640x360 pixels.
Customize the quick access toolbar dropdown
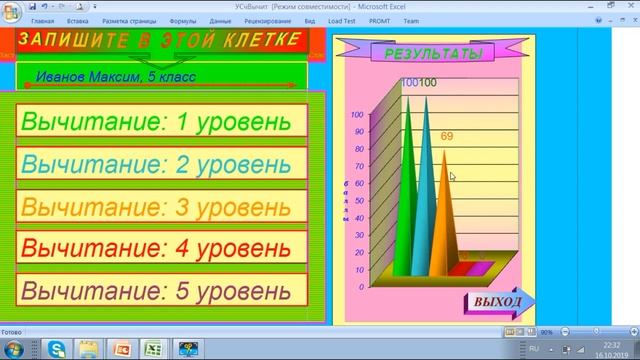(95, 7)
